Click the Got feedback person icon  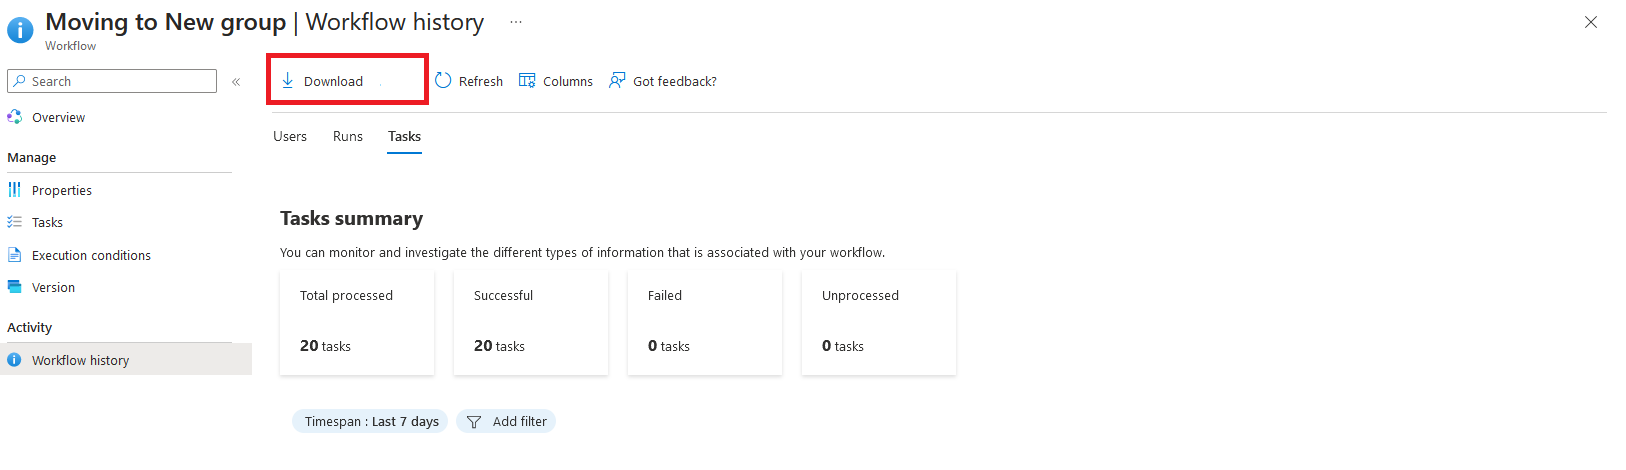617,81
